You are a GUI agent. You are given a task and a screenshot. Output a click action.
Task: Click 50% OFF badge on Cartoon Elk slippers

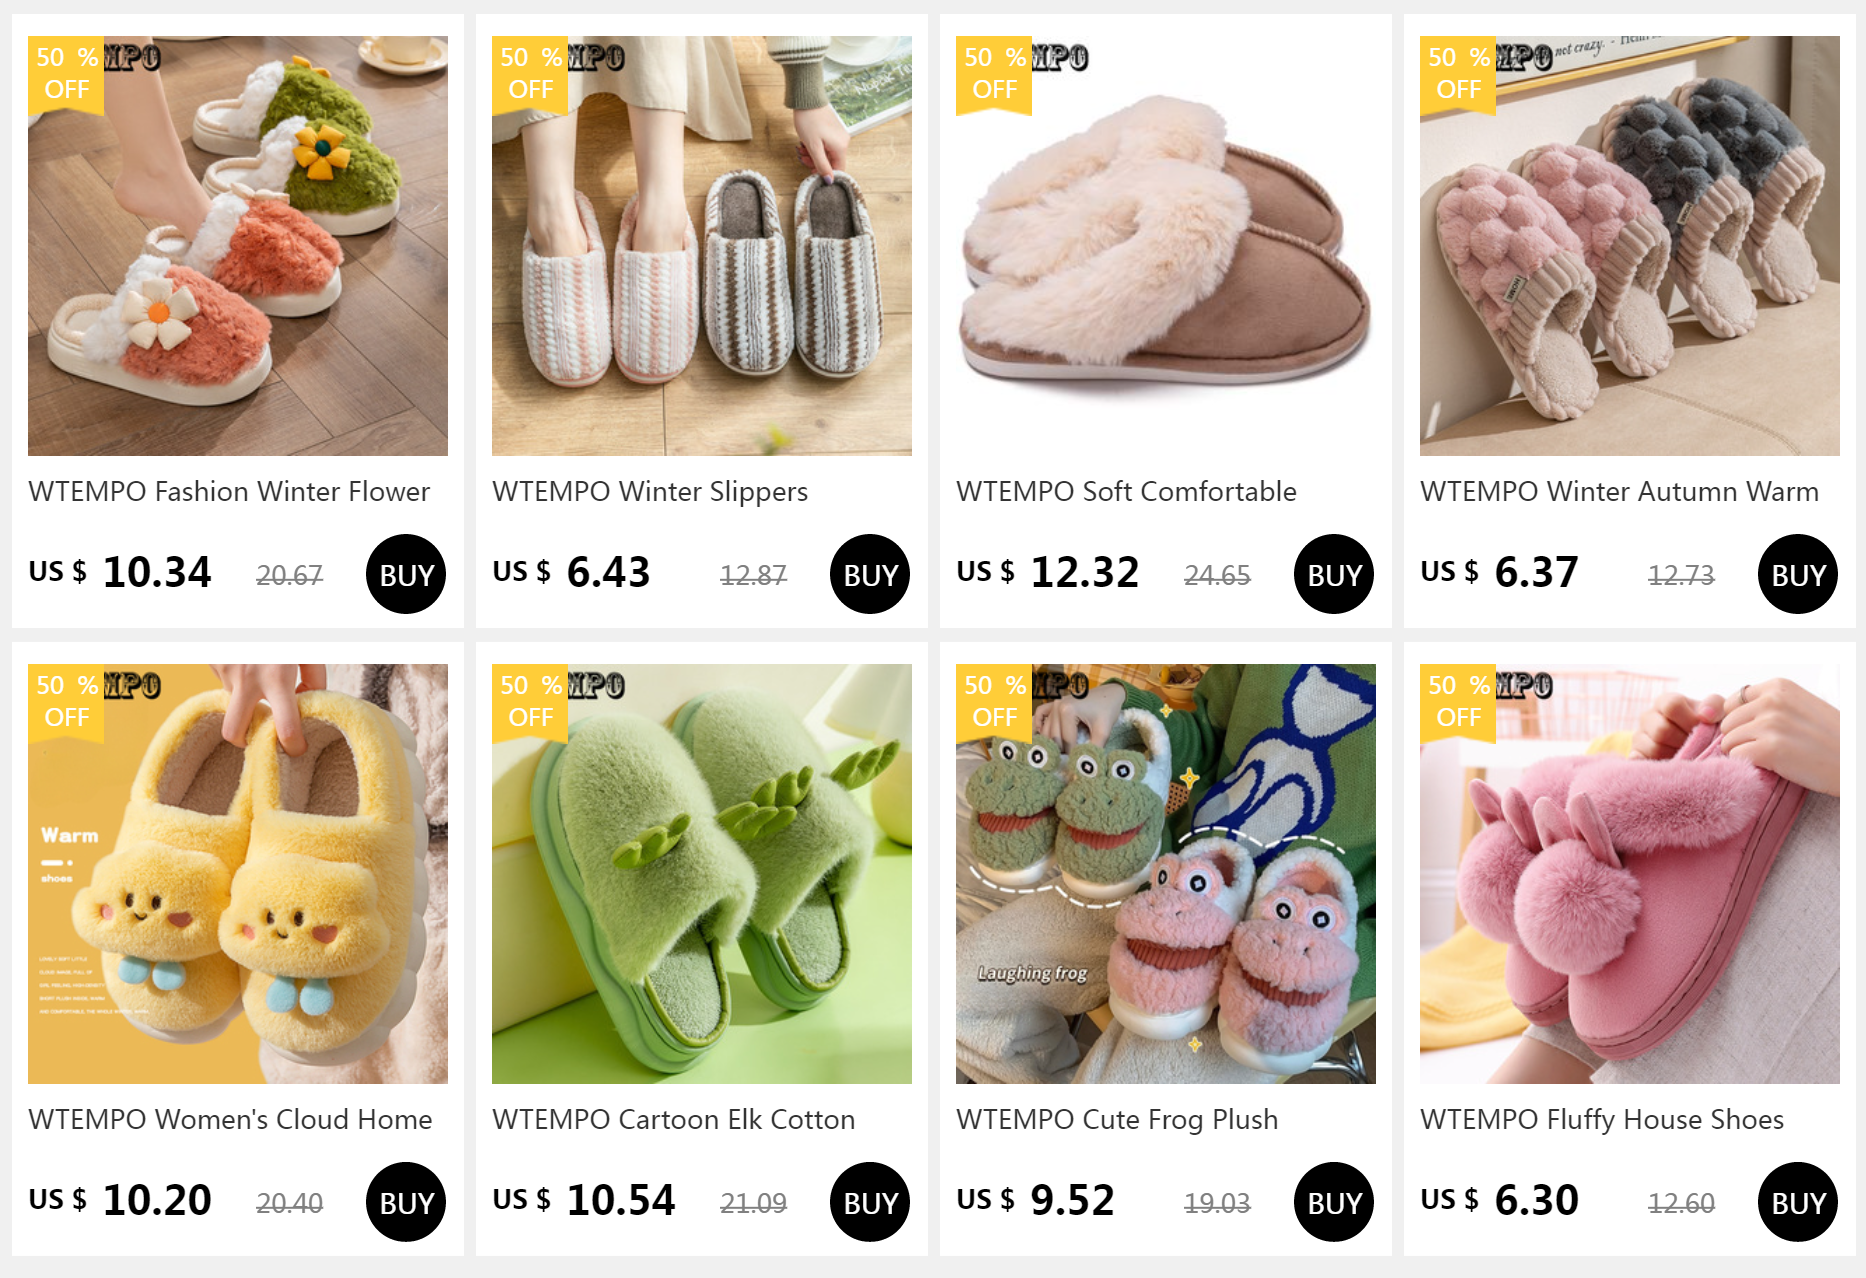pos(530,702)
